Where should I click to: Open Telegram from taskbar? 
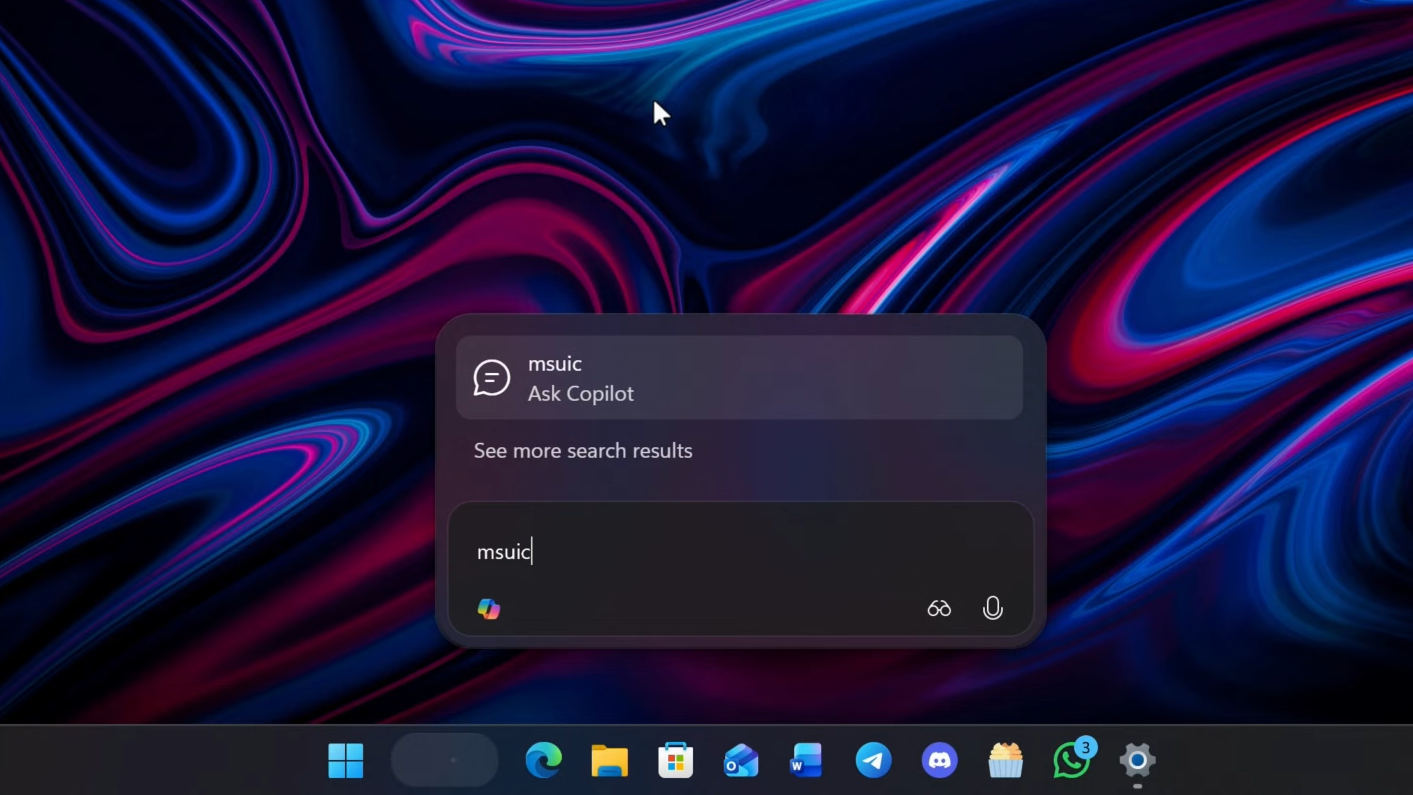pyautogui.click(x=873, y=761)
